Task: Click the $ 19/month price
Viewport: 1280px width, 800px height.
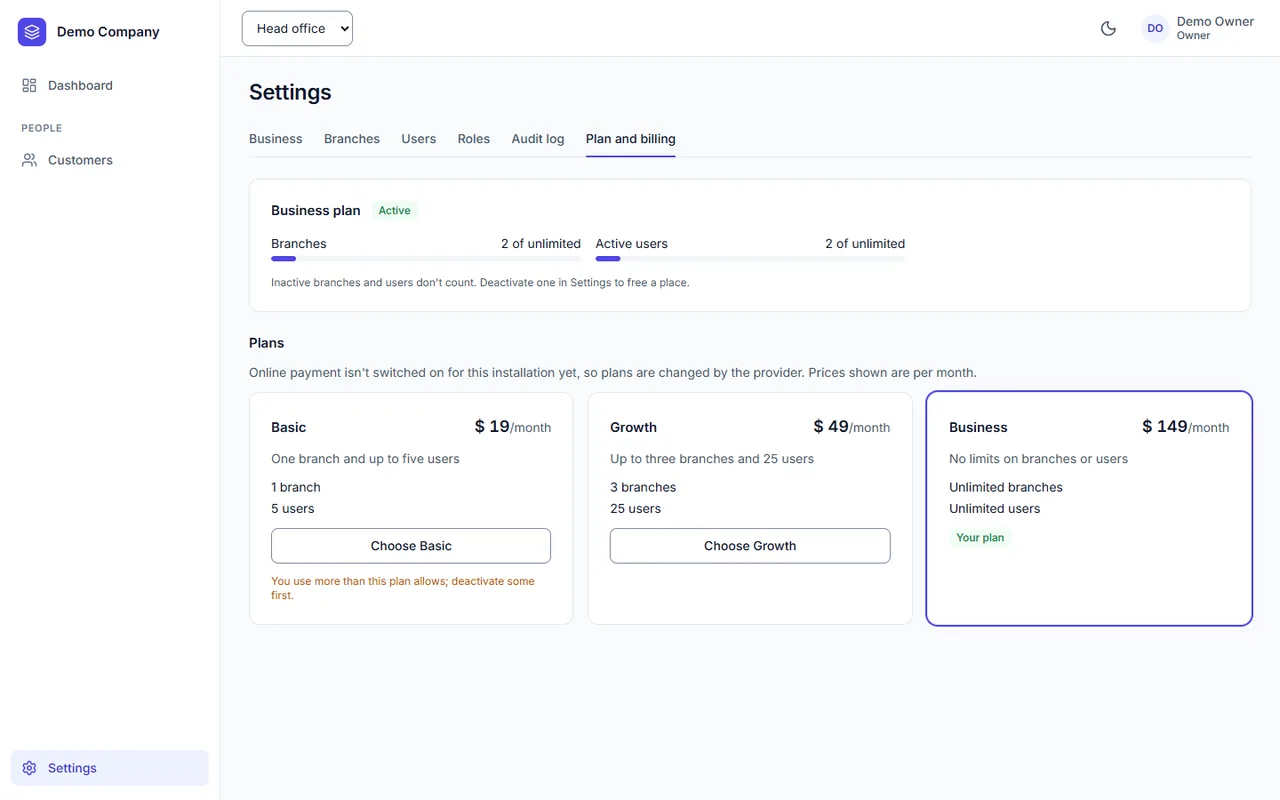Action: [x=513, y=427]
